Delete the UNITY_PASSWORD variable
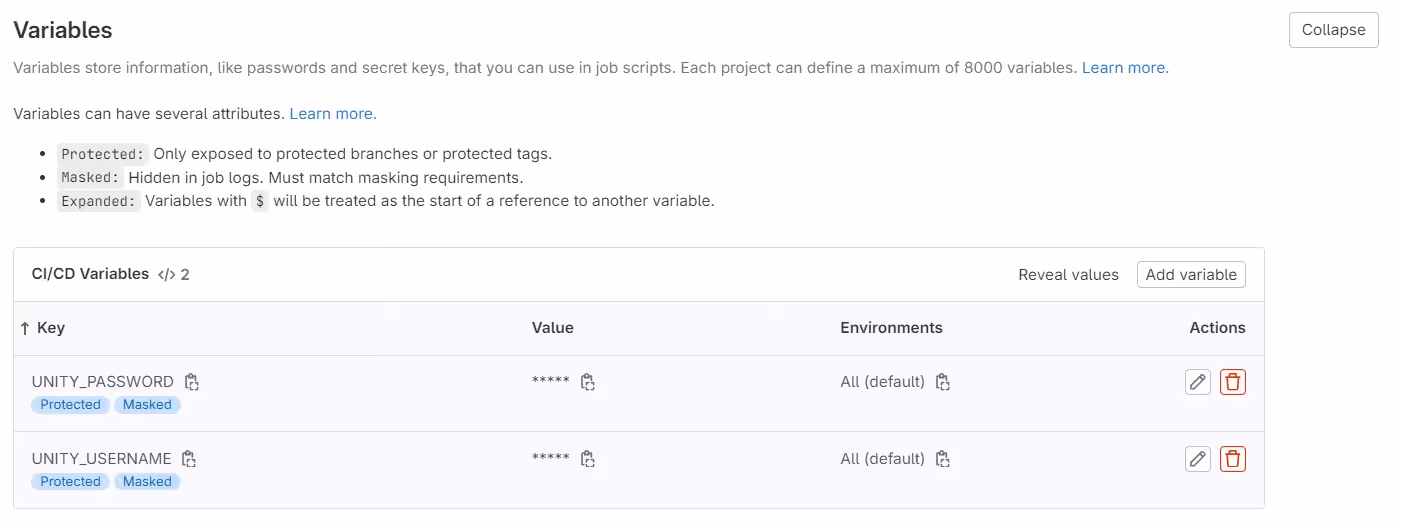 pyautogui.click(x=1233, y=382)
